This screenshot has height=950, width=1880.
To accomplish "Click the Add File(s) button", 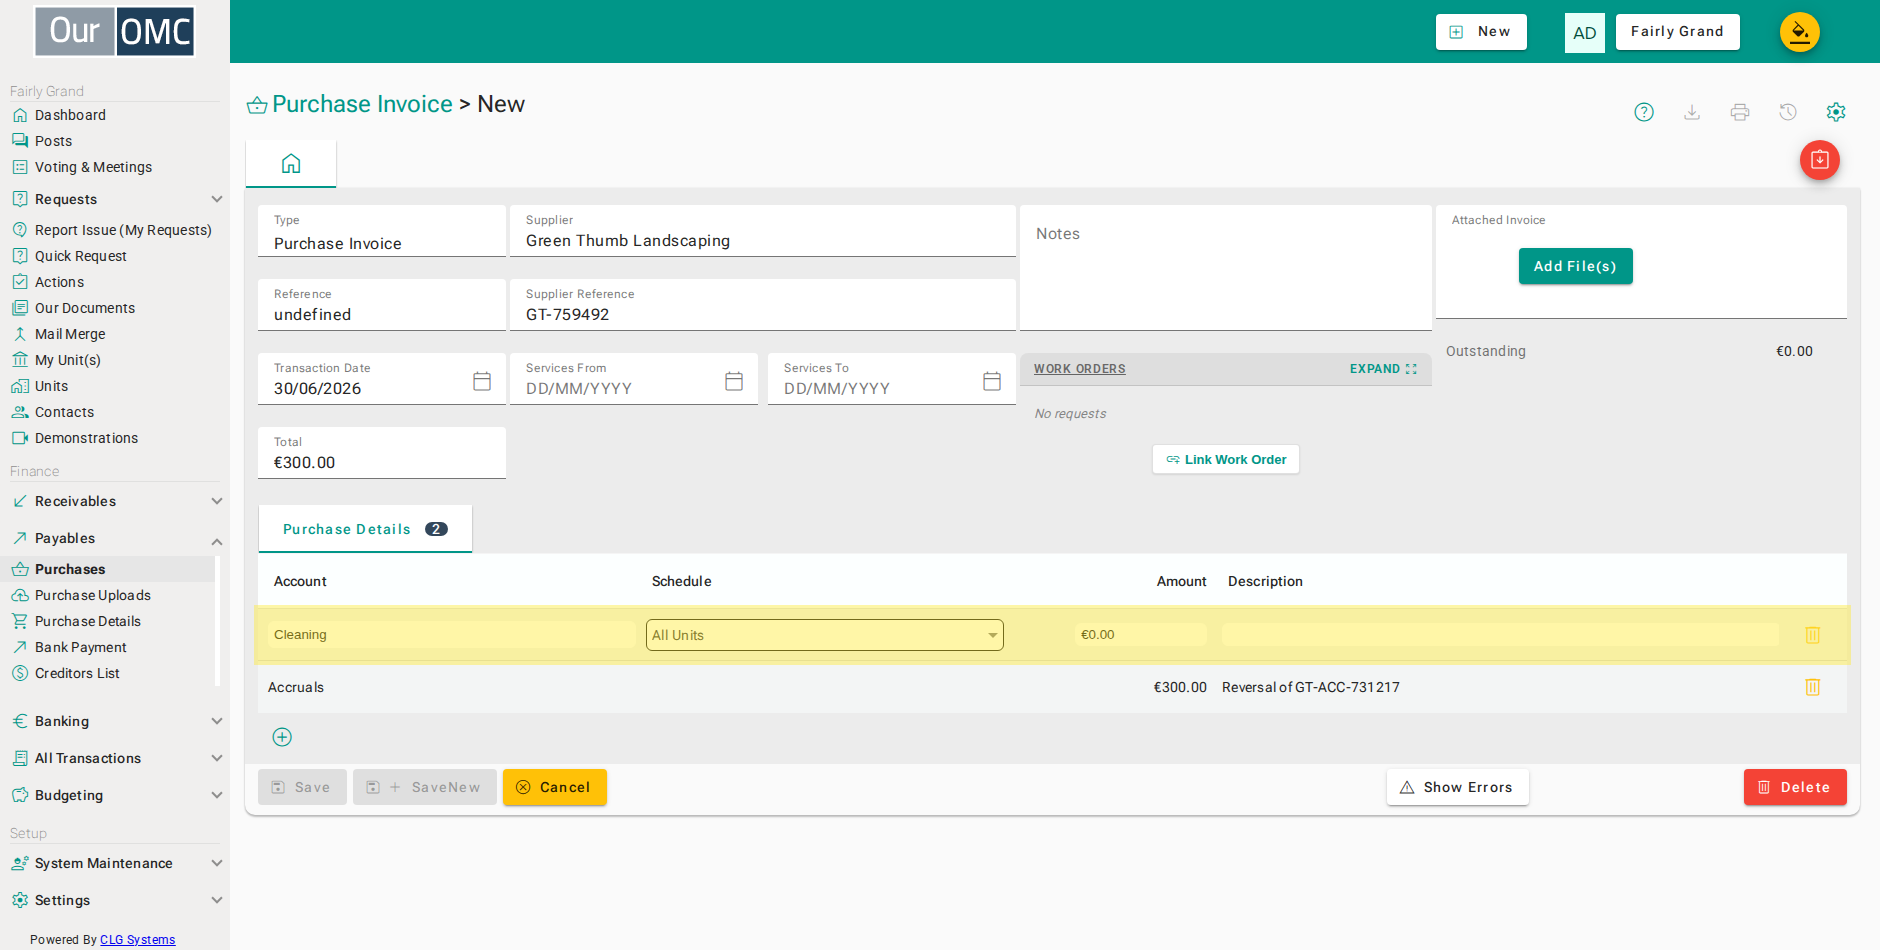I will pyautogui.click(x=1575, y=266).
